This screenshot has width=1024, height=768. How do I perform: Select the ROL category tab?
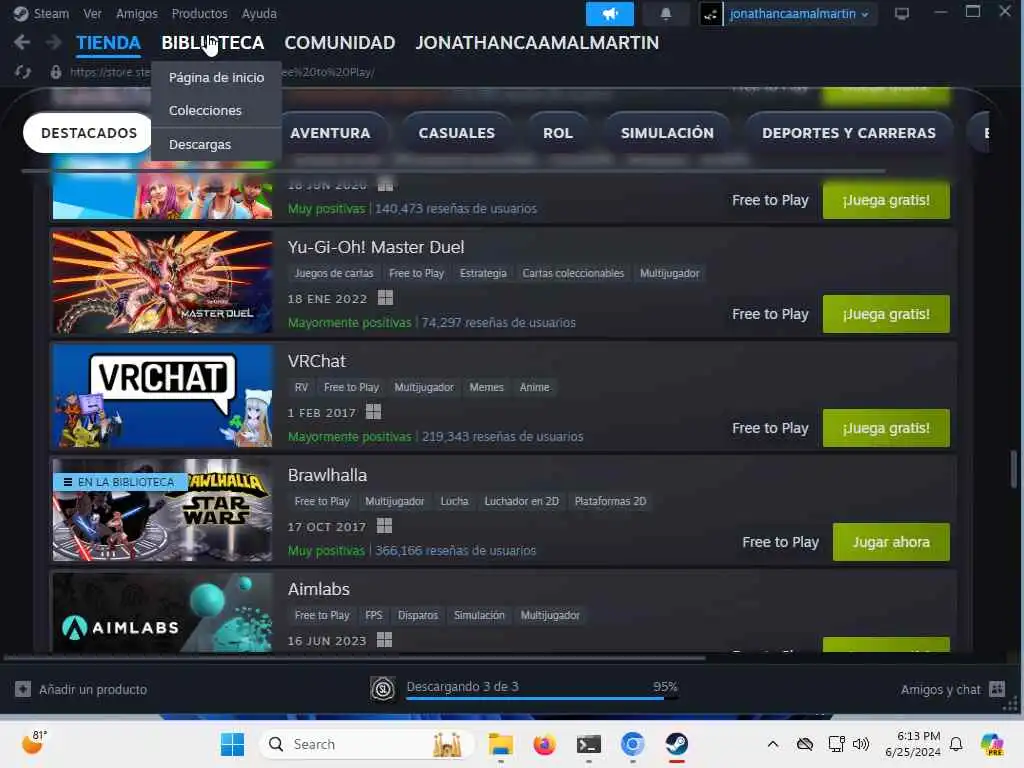558,133
